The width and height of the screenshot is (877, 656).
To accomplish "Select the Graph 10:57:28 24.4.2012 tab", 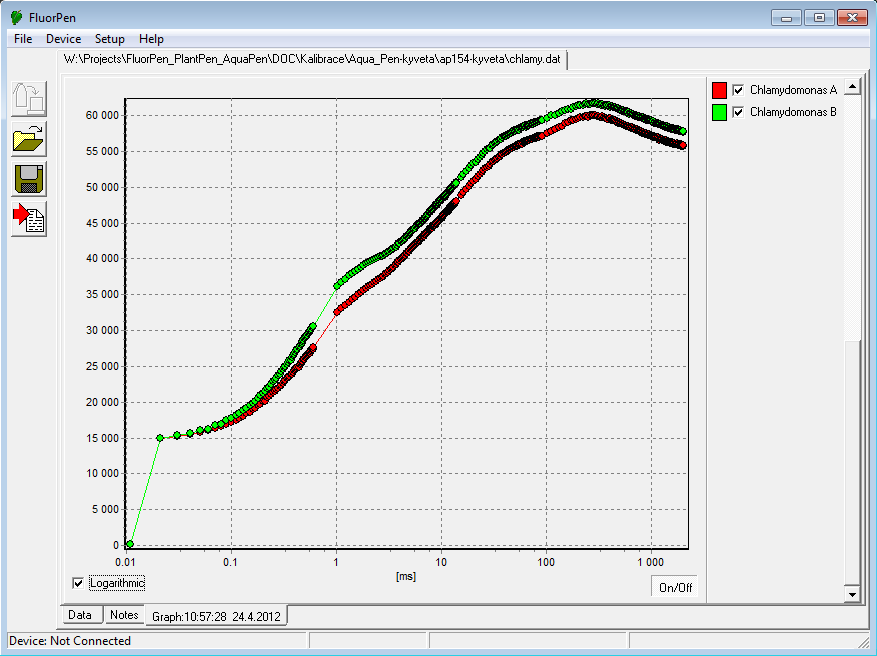I will point(216,616).
